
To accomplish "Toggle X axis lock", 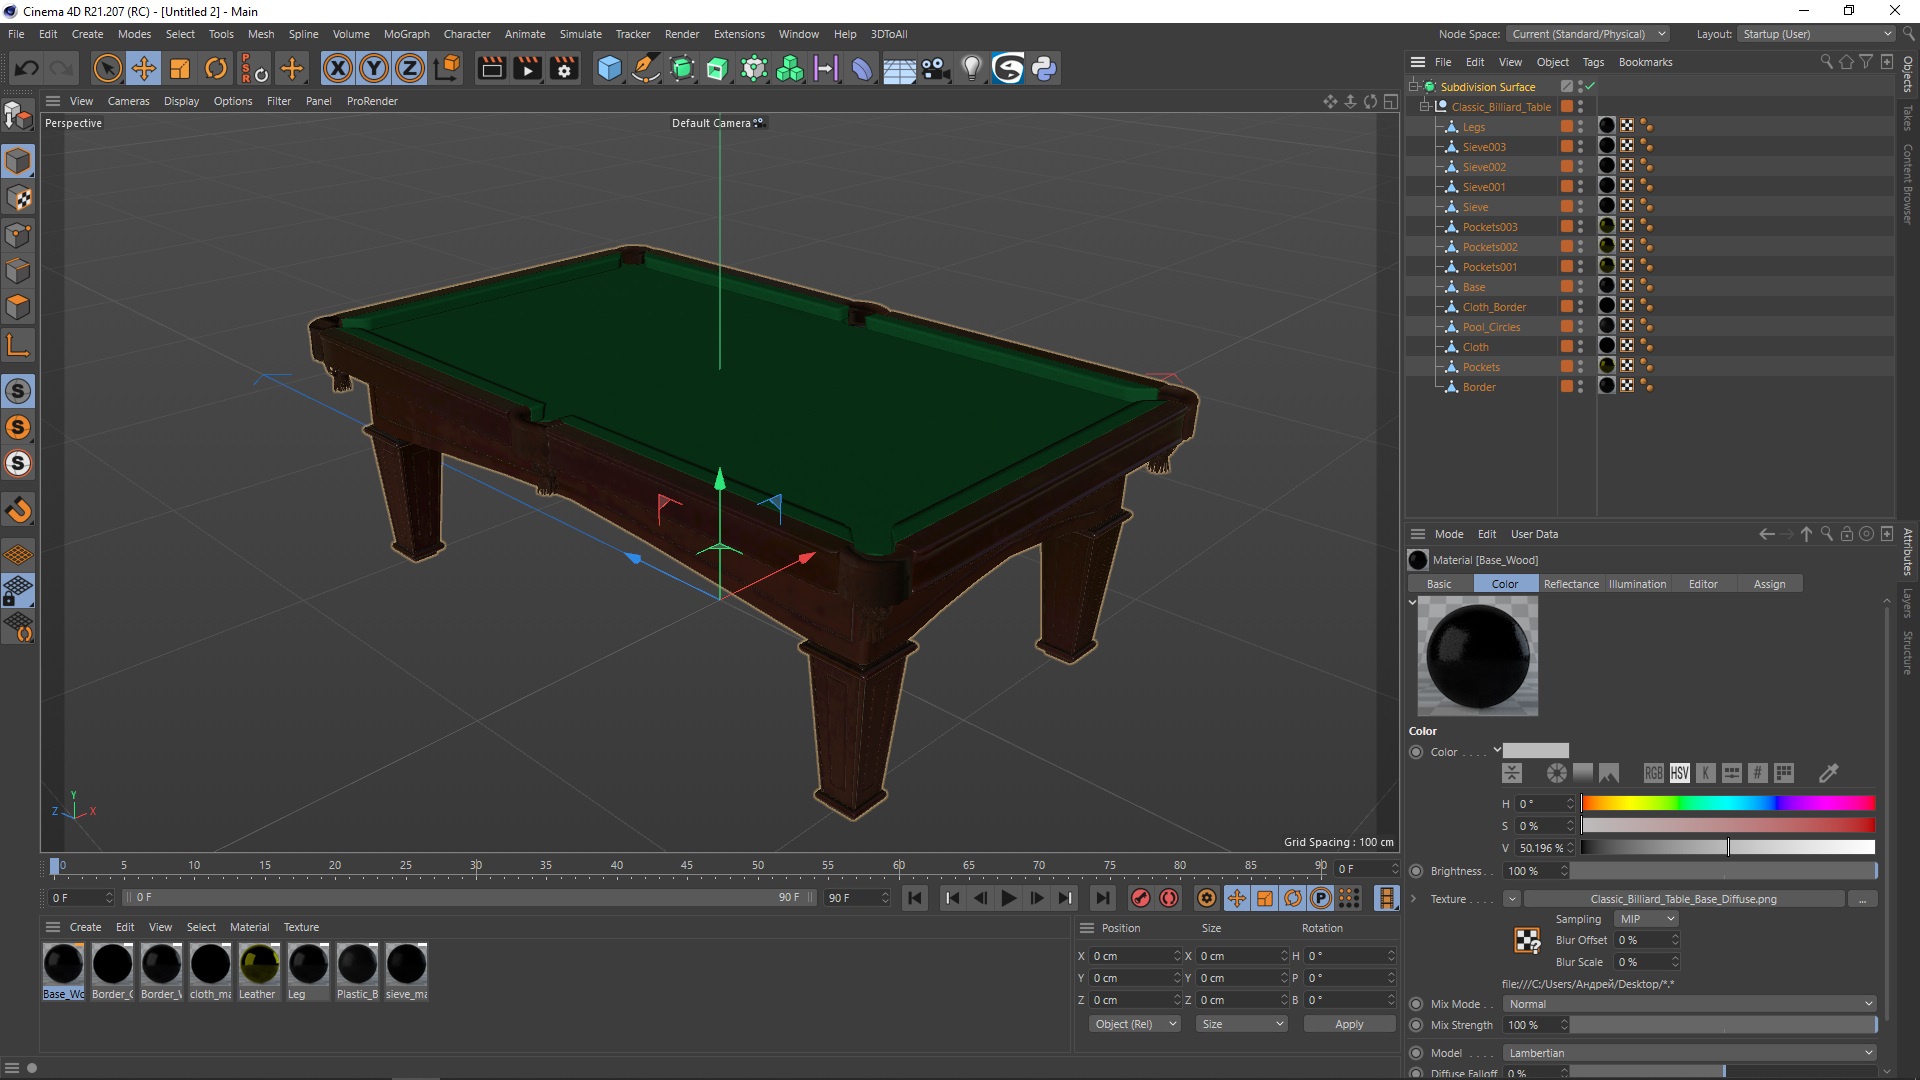I will pos(338,68).
